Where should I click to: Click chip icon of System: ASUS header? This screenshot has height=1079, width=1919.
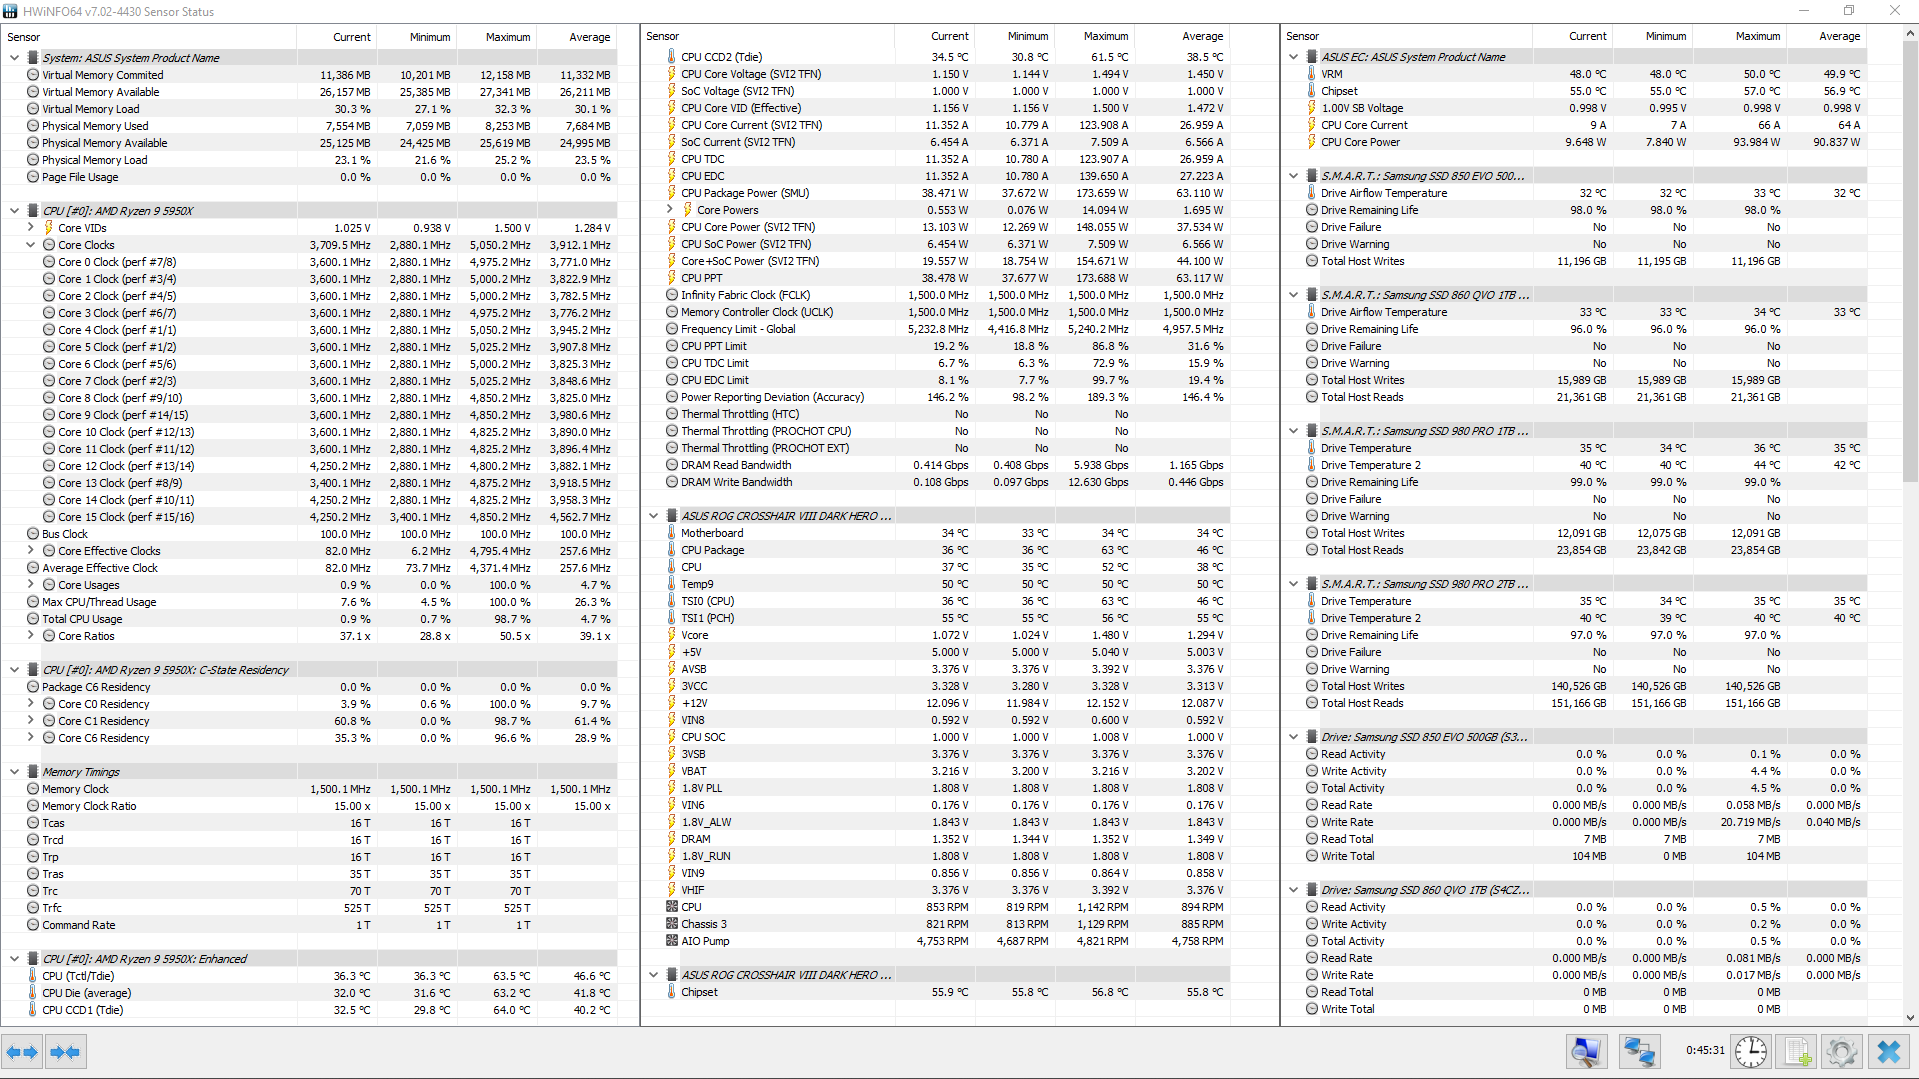[x=33, y=58]
